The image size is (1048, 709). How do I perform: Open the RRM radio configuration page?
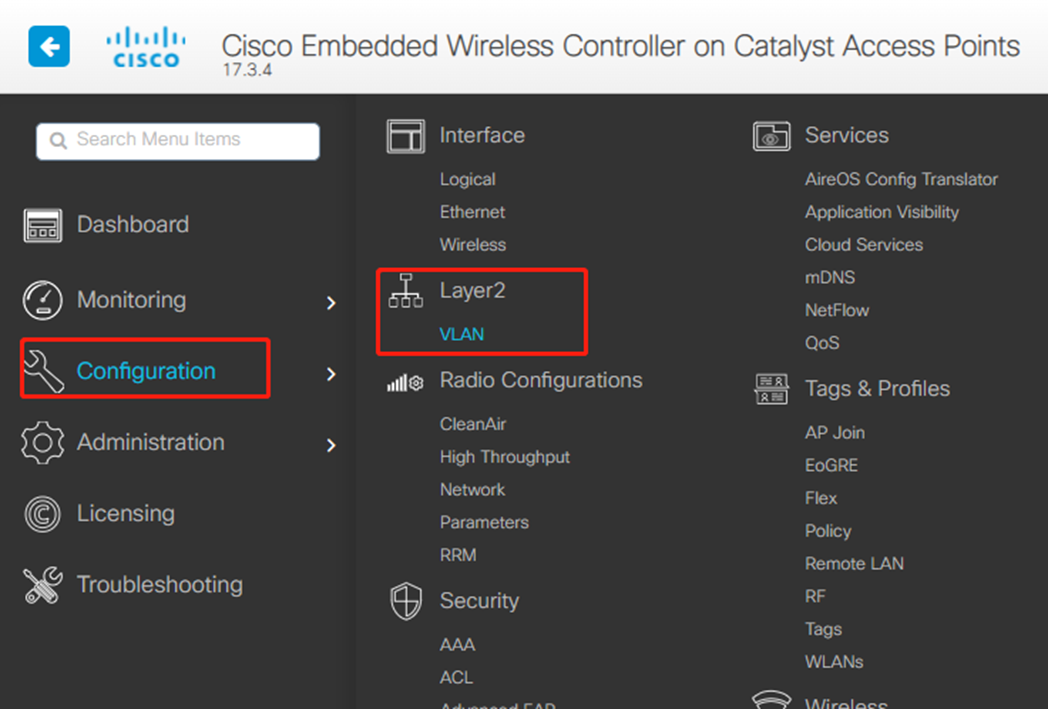point(458,555)
